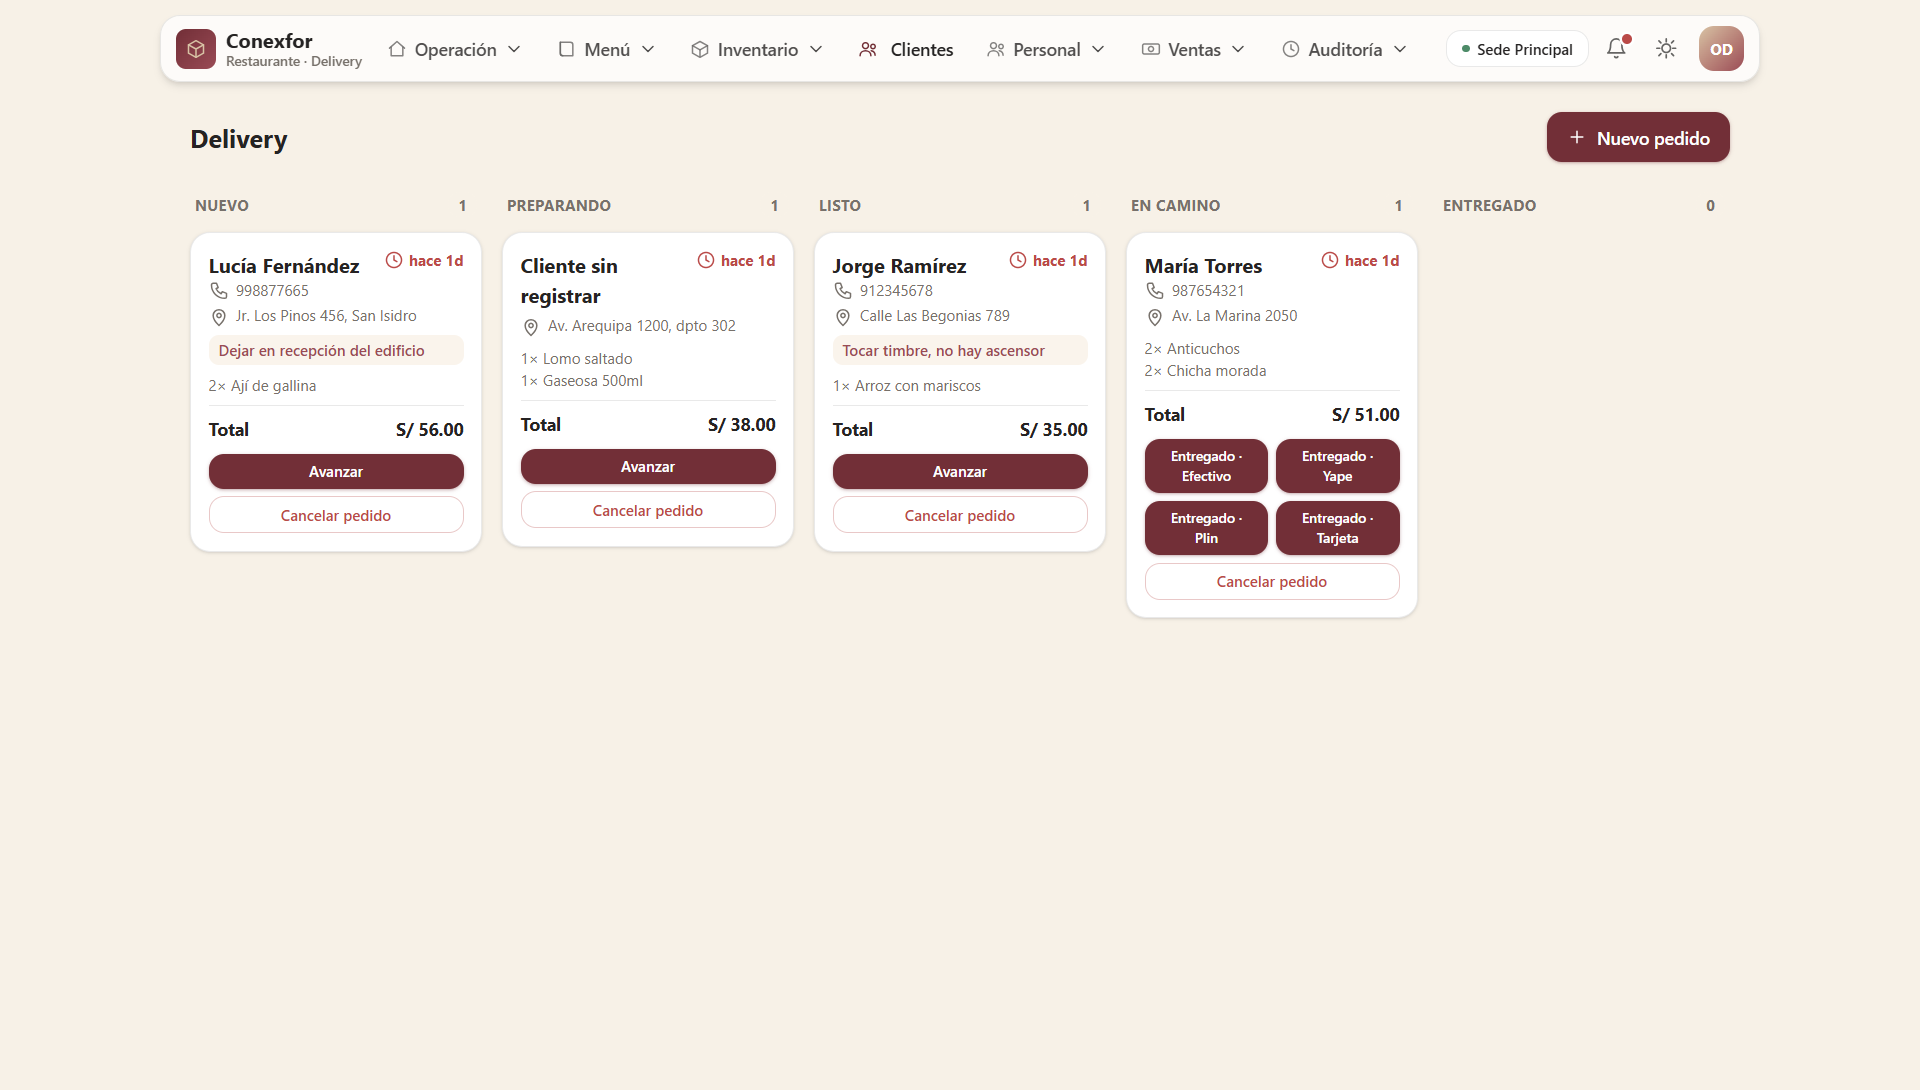Expand the Ventas dropdown
Viewport: 1920px width, 1090px height.
1194,49
